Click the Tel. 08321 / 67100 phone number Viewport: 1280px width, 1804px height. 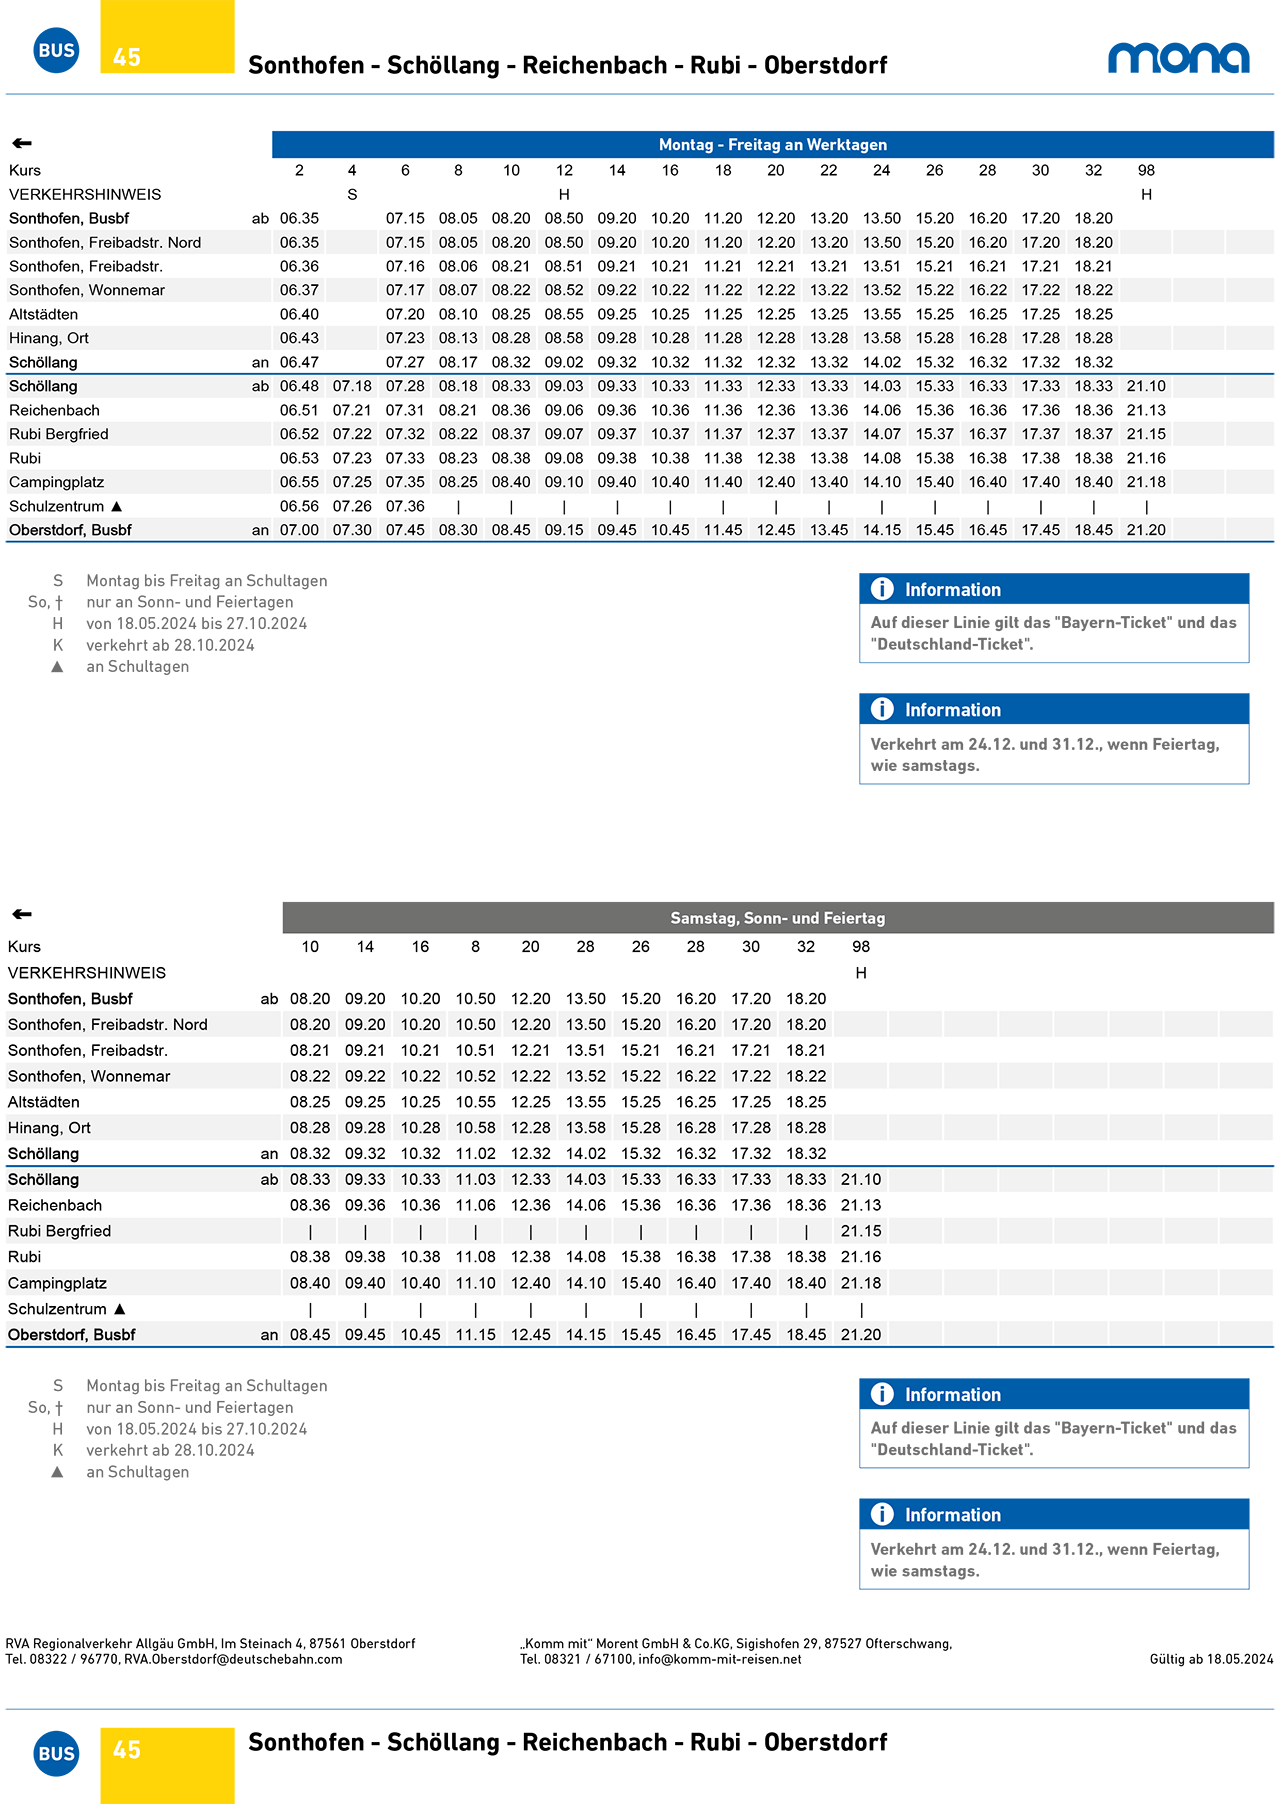pyautogui.click(x=575, y=1659)
